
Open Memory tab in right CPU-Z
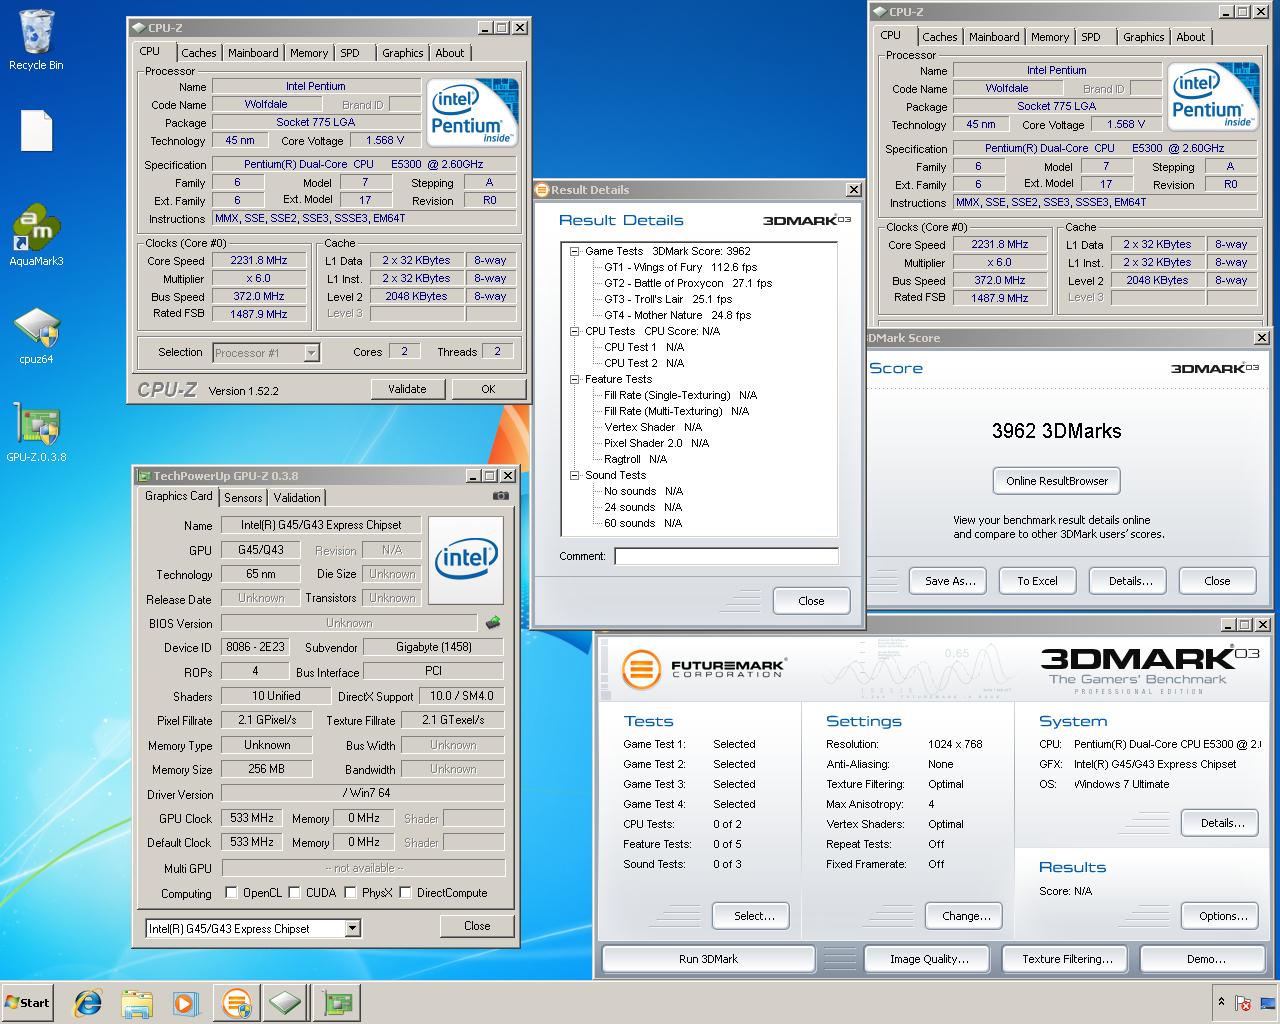pos(1050,37)
